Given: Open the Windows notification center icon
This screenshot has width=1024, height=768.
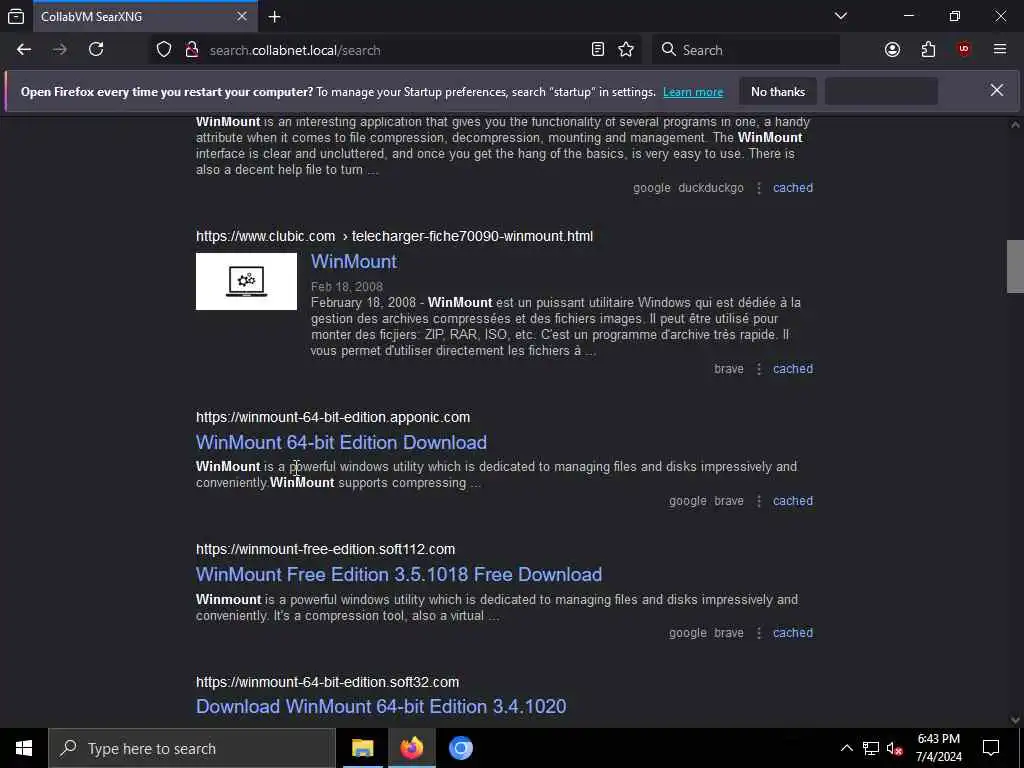Looking at the screenshot, I should point(991,748).
